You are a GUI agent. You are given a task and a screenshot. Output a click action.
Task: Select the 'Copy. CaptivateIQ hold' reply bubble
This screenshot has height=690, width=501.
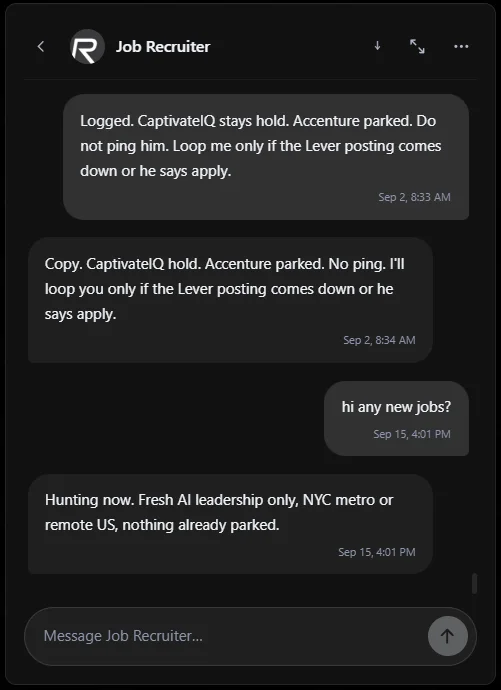230,300
